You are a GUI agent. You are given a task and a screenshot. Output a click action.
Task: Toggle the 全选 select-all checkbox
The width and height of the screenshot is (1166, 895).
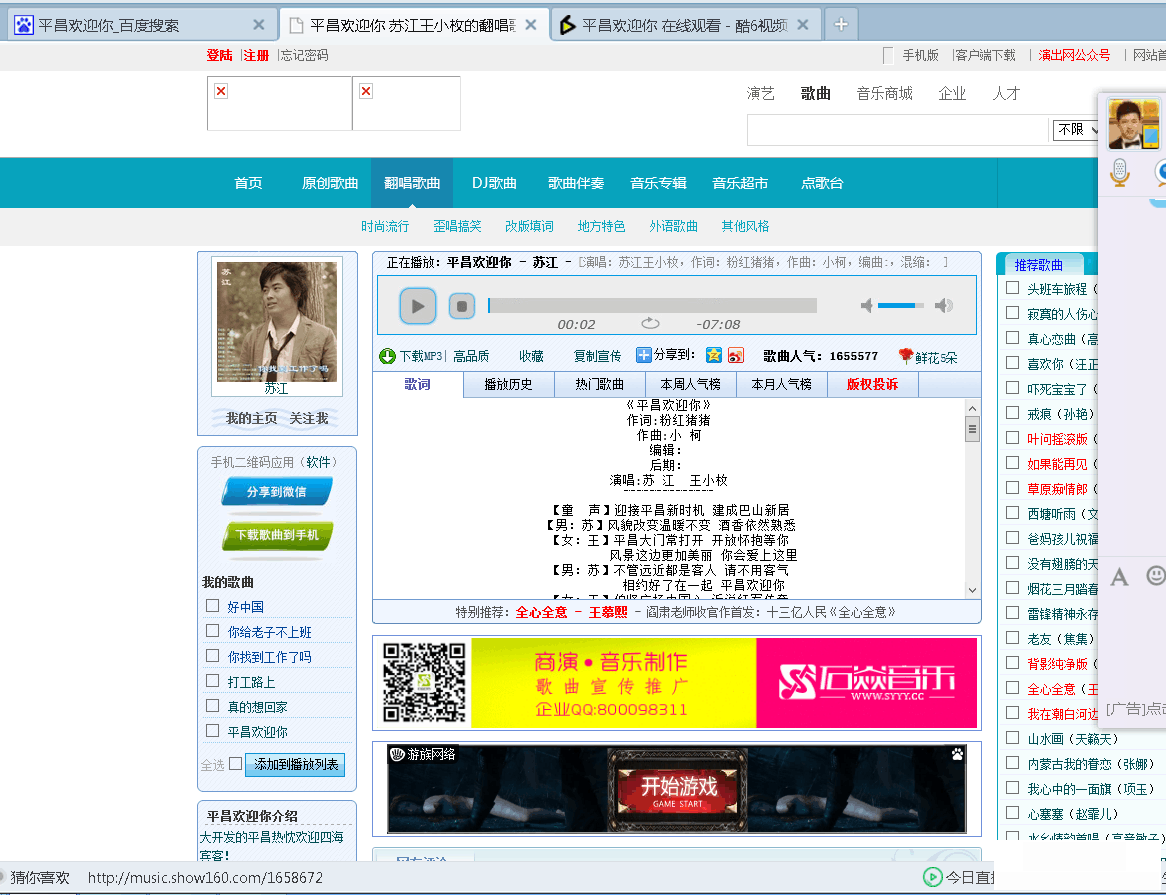(235, 764)
